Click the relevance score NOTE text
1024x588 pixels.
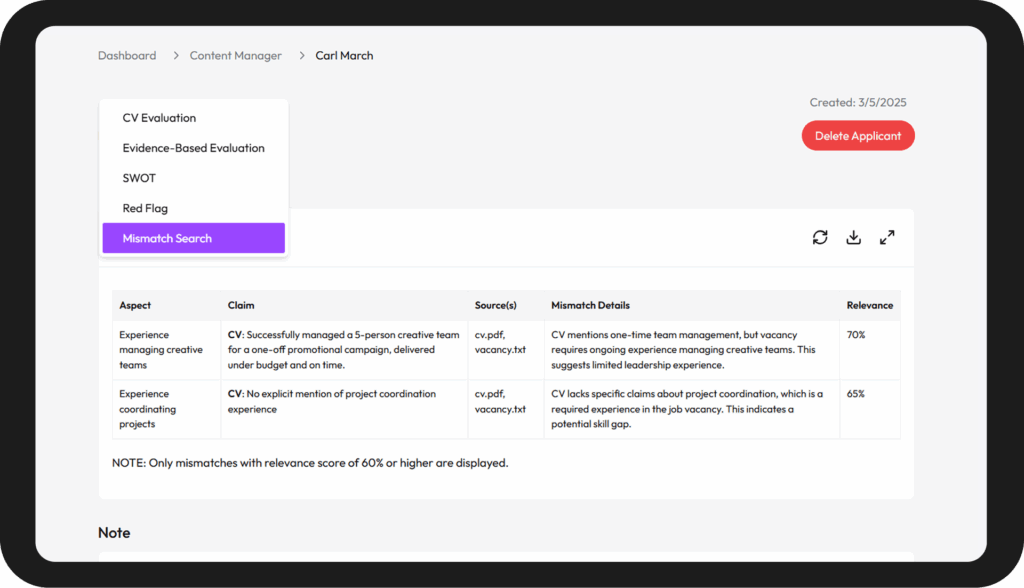pos(310,463)
